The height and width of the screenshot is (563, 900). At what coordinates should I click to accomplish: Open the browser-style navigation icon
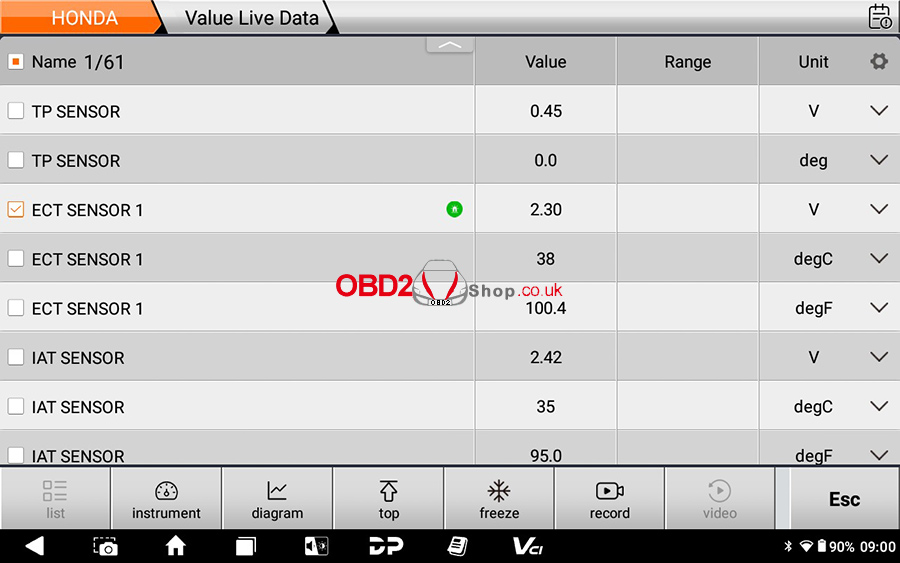coord(316,546)
